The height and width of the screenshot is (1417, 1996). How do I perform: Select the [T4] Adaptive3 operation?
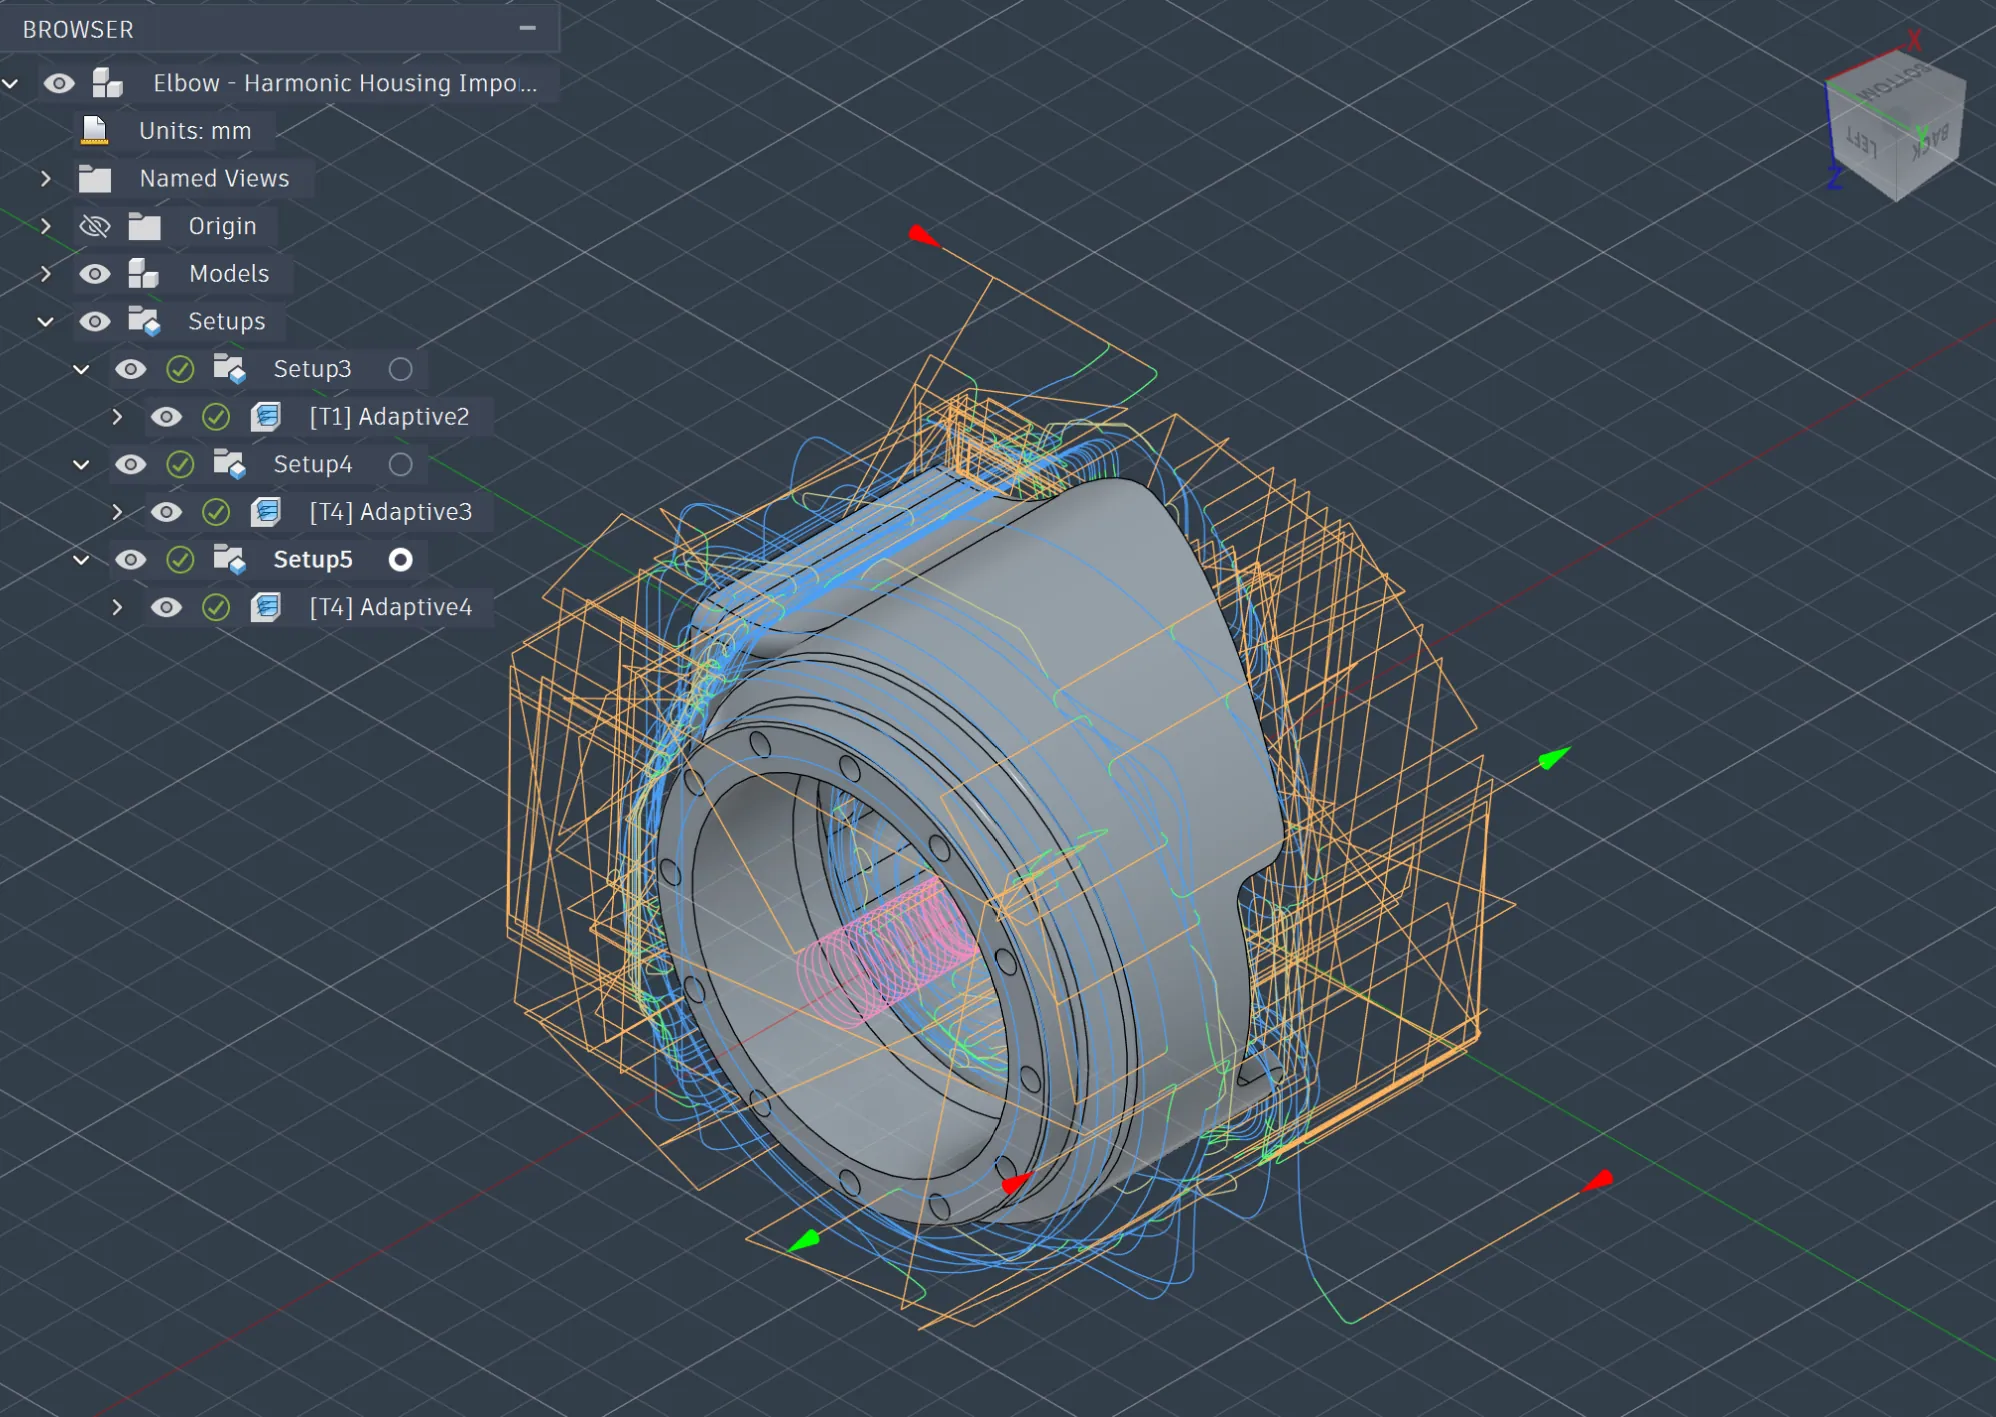point(390,512)
